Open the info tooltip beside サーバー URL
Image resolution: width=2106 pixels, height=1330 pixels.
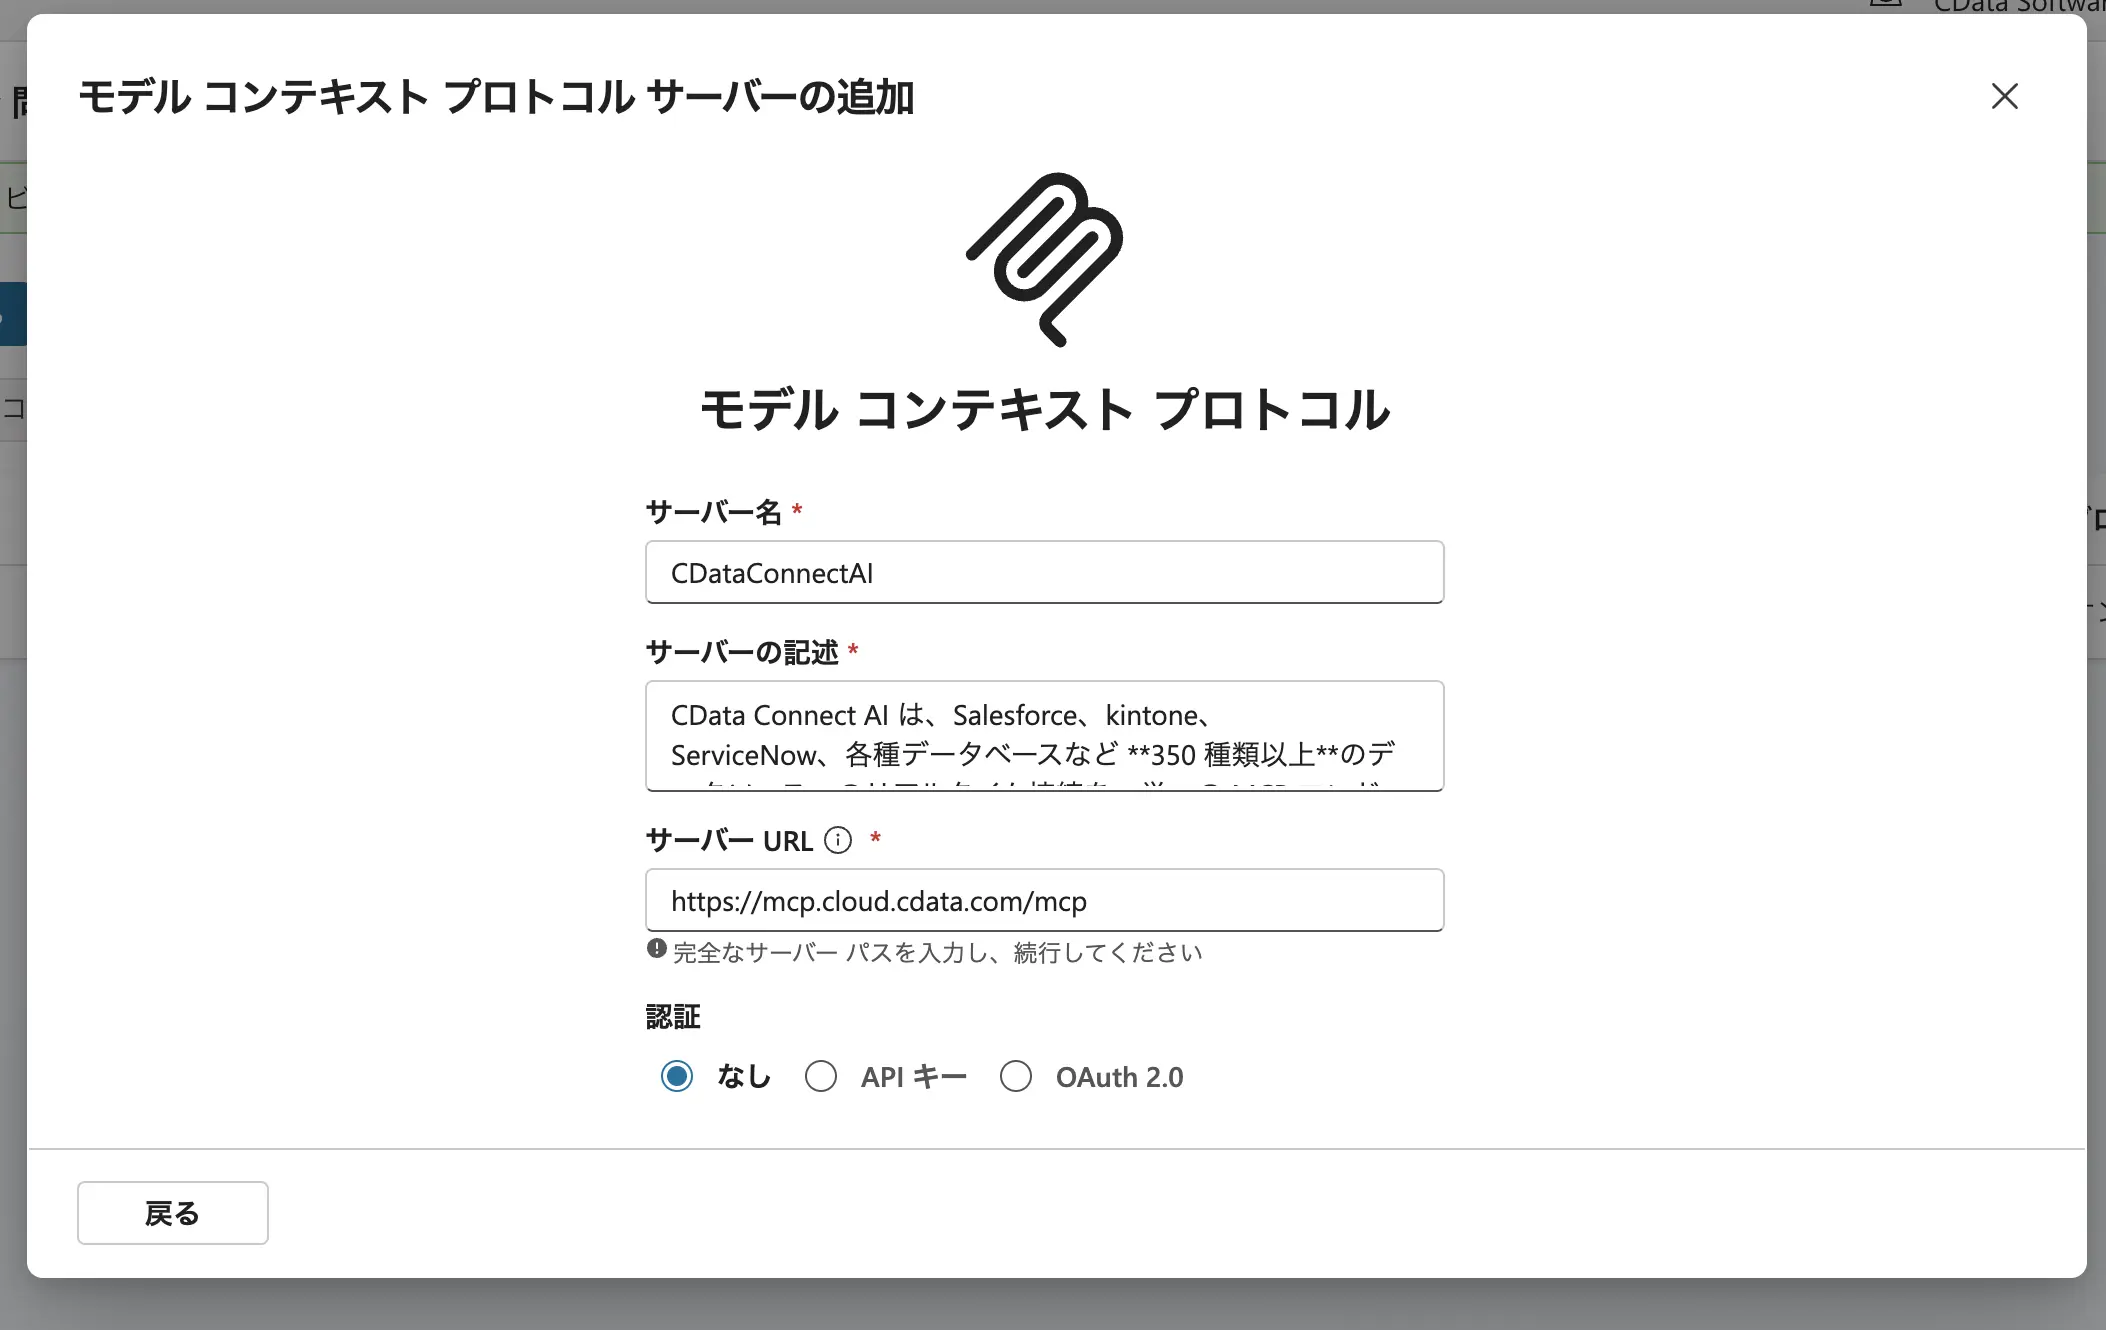click(x=838, y=841)
